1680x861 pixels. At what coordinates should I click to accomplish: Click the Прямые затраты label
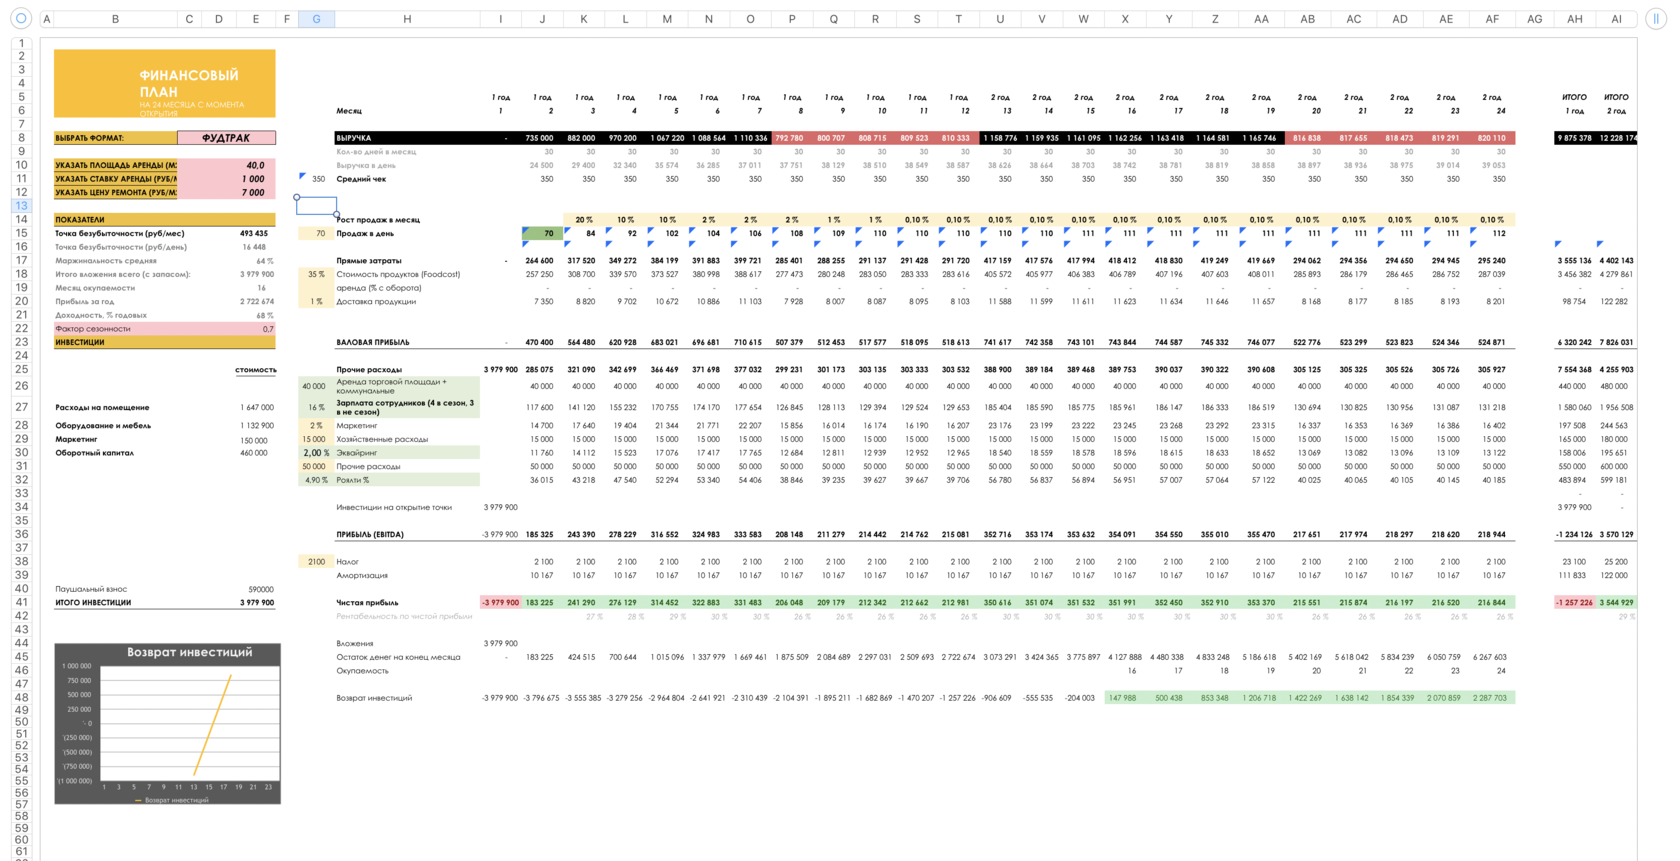point(369,261)
